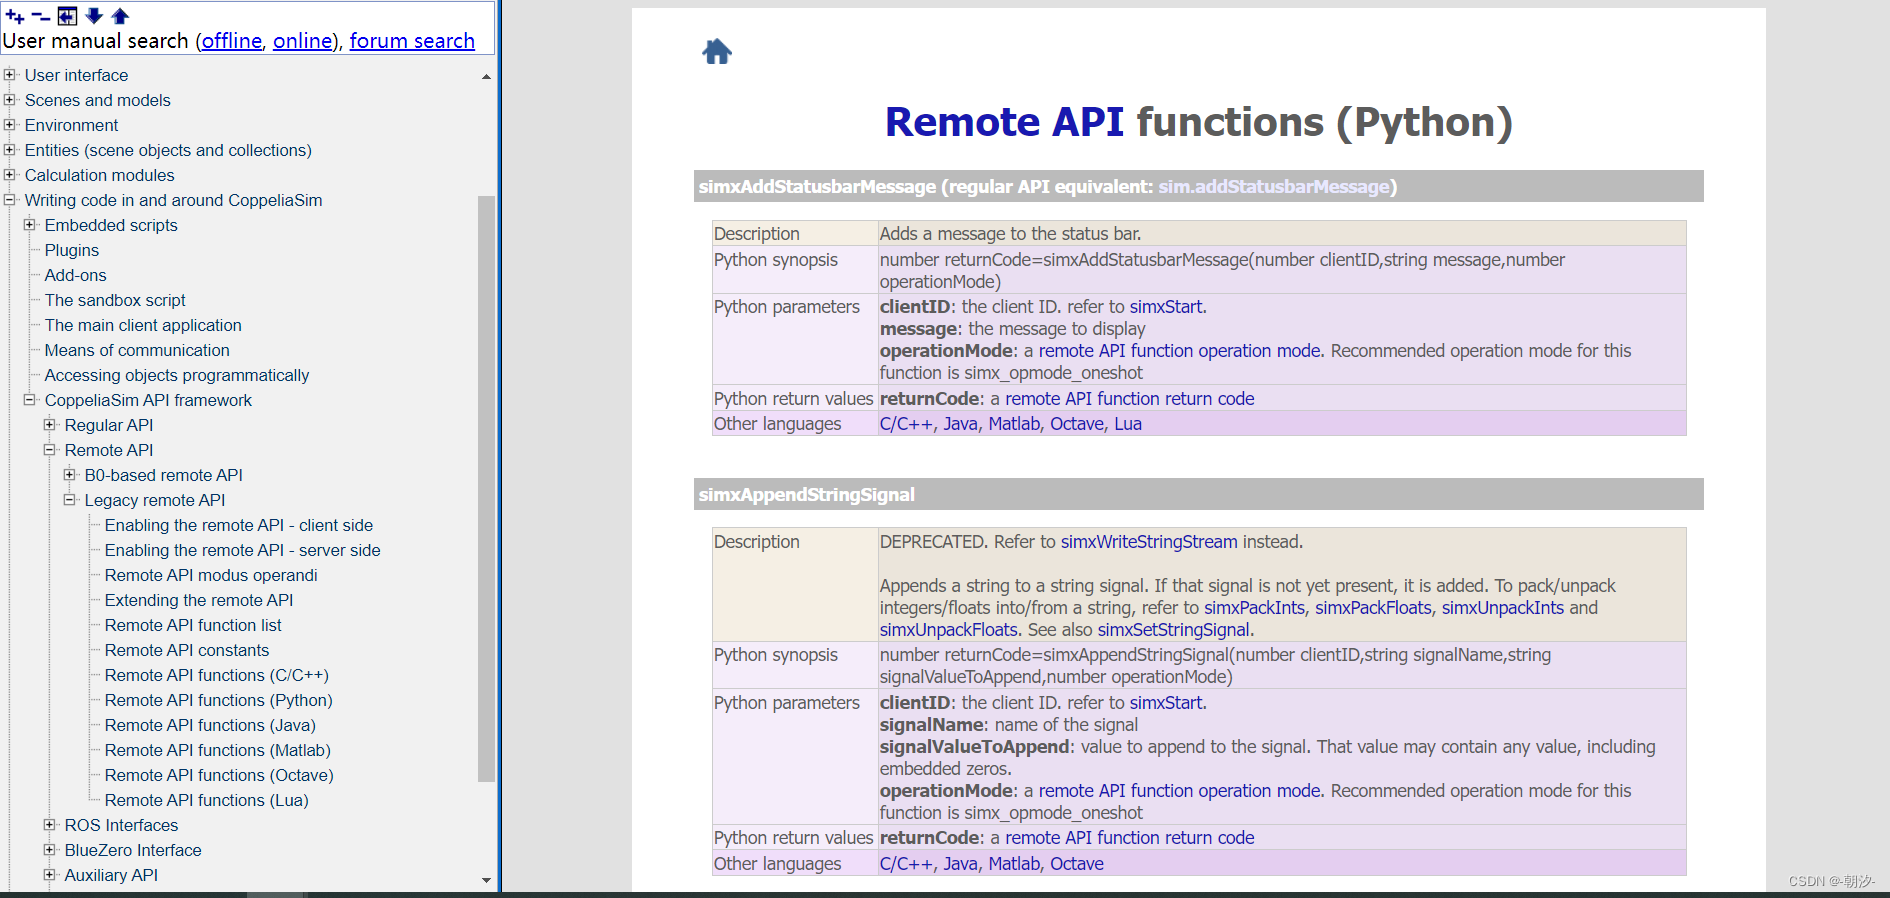Click the Lua link in Other languages
This screenshot has width=1890, height=898.
pyautogui.click(x=1127, y=424)
